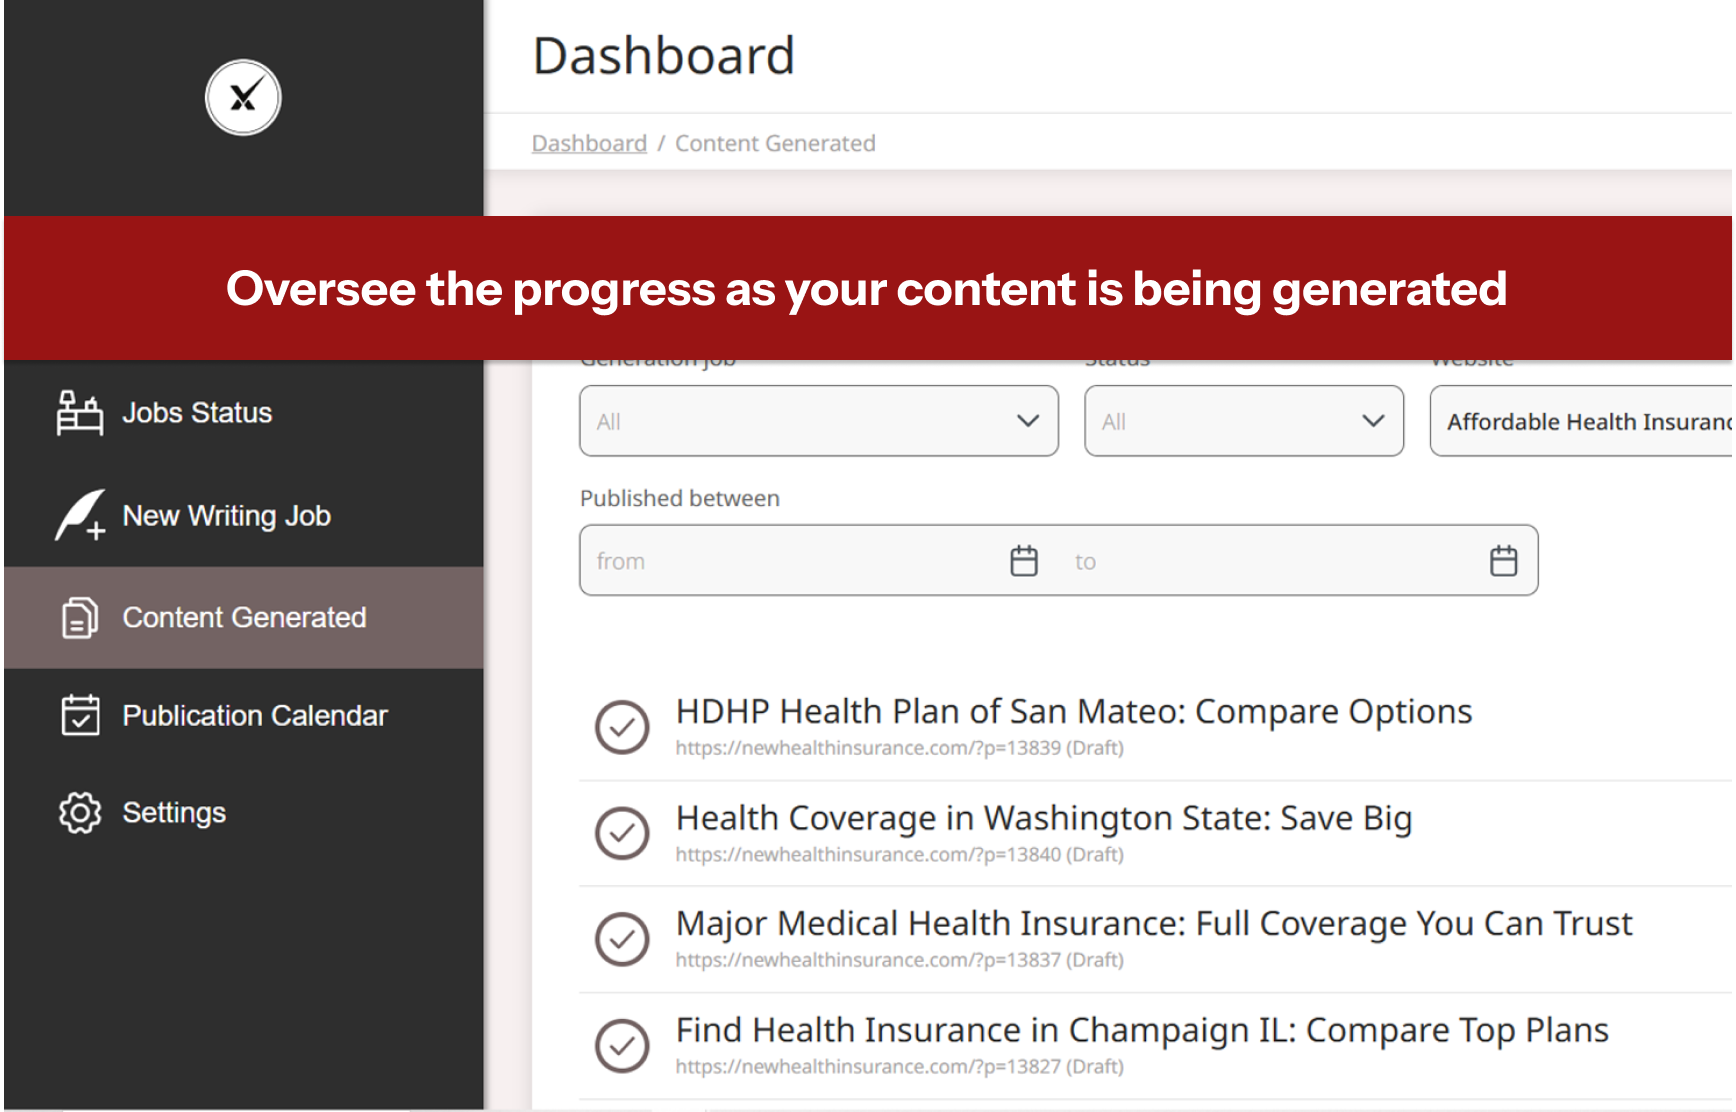This screenshot has height=1112, width=1736.
Task: Toggle check circle for Champaign IL article
Action: click(x=622, y=1045)
